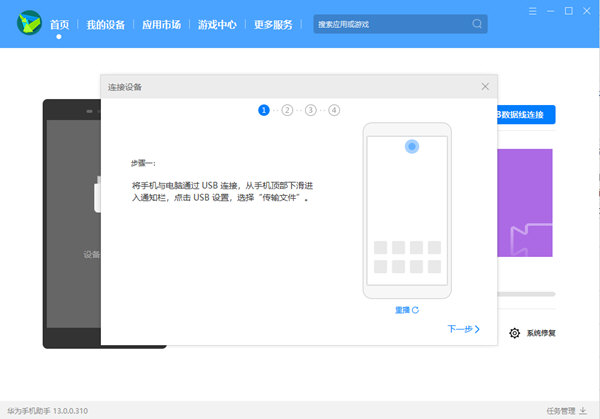Open the 首页 home tab
Screen dimensions: 600x419
point(59,25)
